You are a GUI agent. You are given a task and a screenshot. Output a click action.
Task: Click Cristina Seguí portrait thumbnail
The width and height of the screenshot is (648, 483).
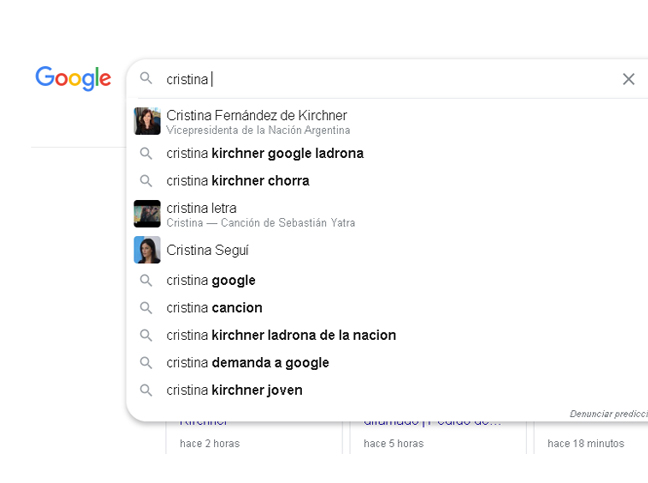[147, 250]
